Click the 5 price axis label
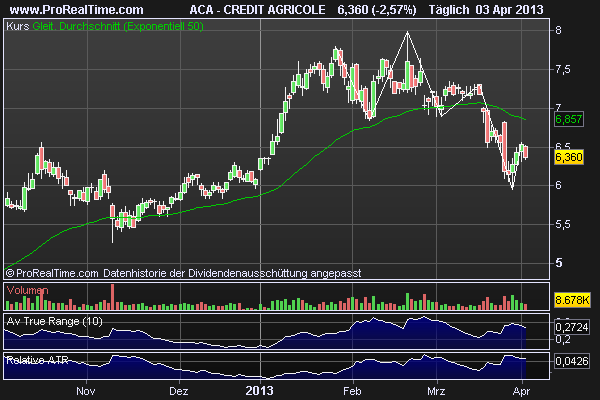 click(x=559, y=263)
